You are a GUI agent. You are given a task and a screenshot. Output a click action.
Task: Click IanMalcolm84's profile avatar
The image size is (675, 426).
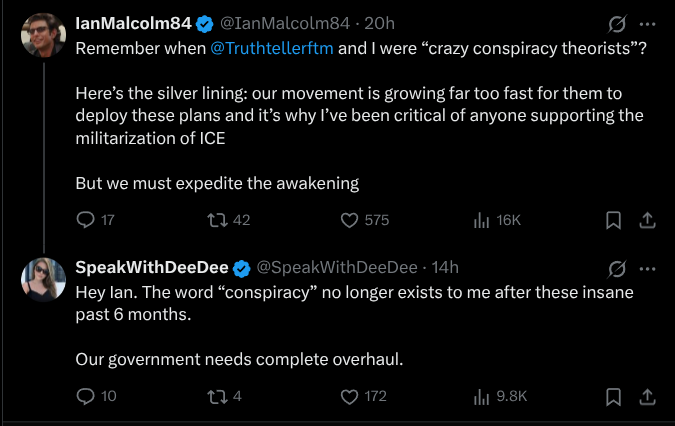pos(44,38)
